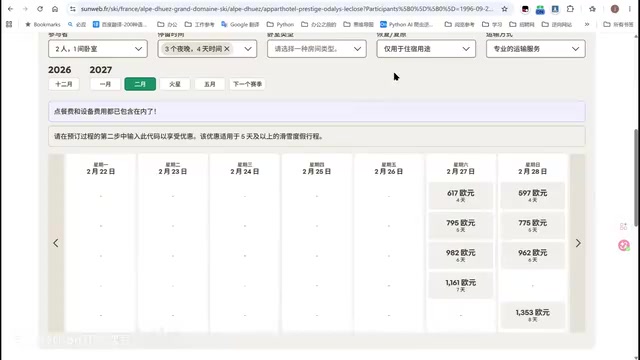Click the pink floating widget icon
The height and width of the screenshot is (360, 640).
pyautogui.click(x=623, y=245)
